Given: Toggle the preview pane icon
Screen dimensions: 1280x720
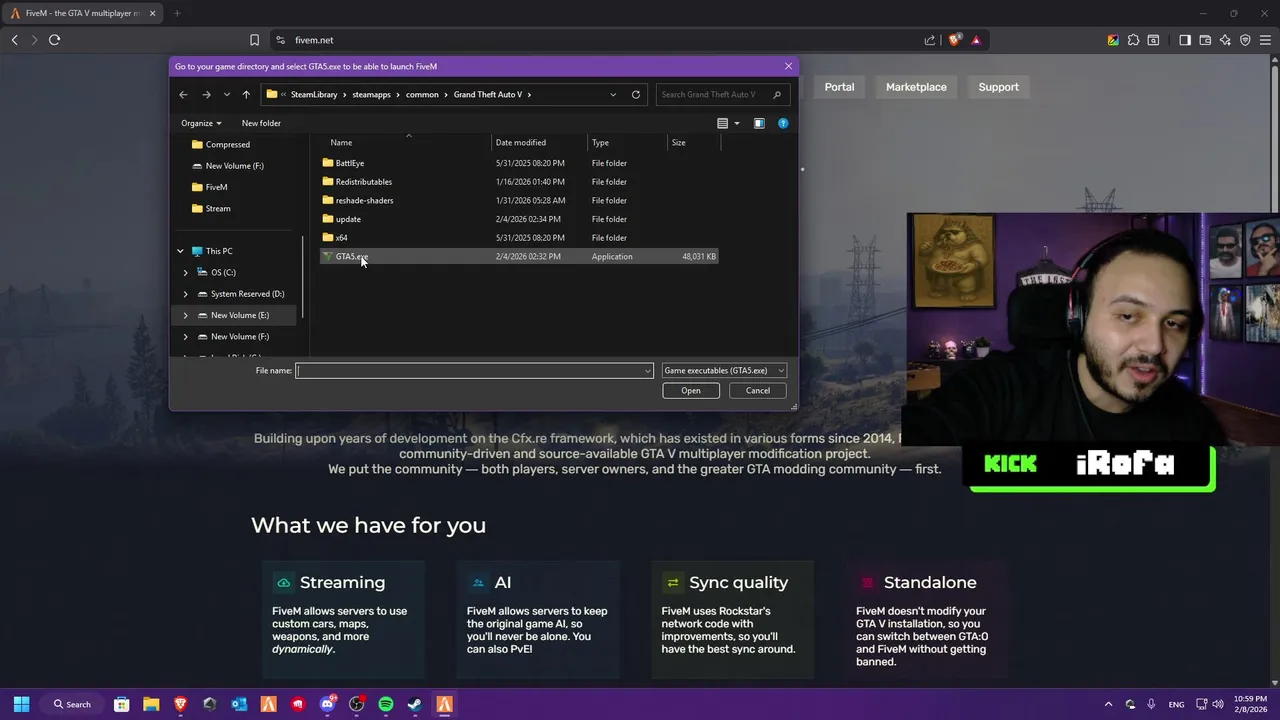Looking at the screenshot, I should tap(759, 123).
